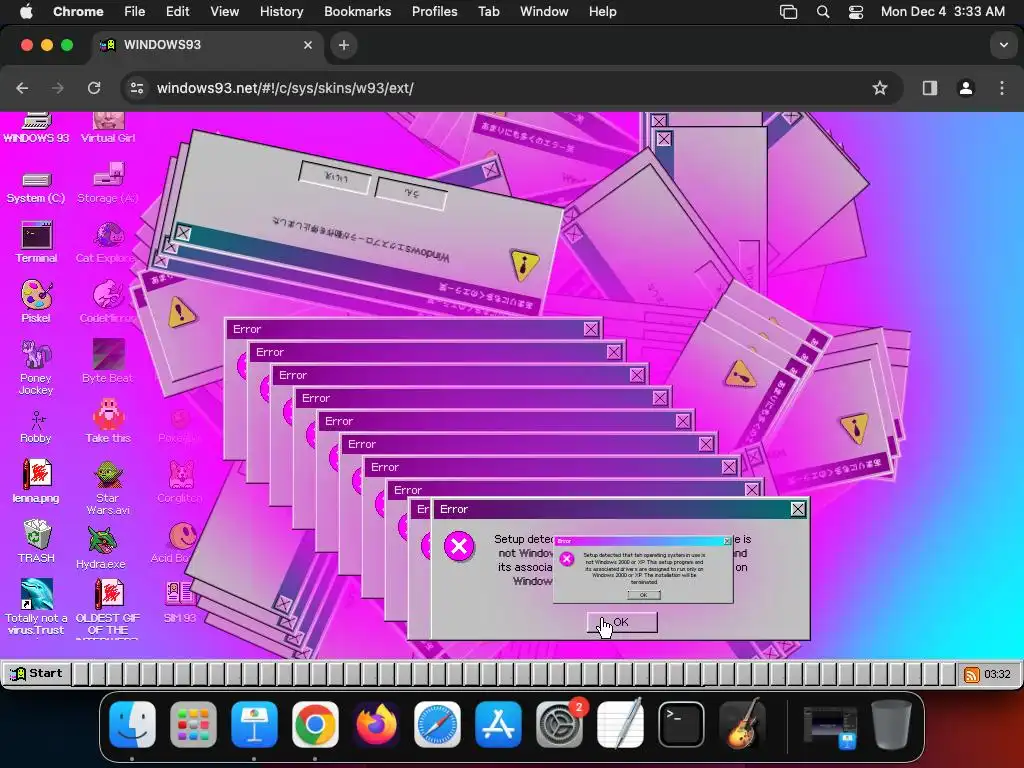Click the taskbar clock showing 03:32
The height and width of the screenshot is (768, 1024).
(x=997, y=674)
